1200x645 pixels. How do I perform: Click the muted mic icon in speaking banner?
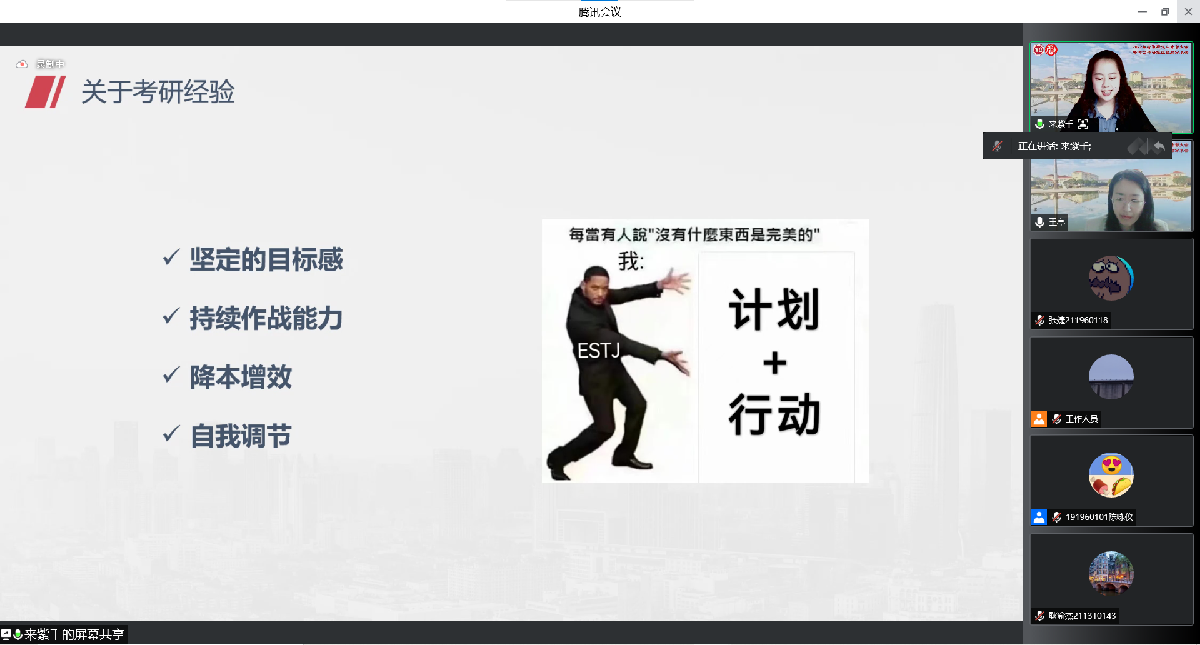point(996,146)
